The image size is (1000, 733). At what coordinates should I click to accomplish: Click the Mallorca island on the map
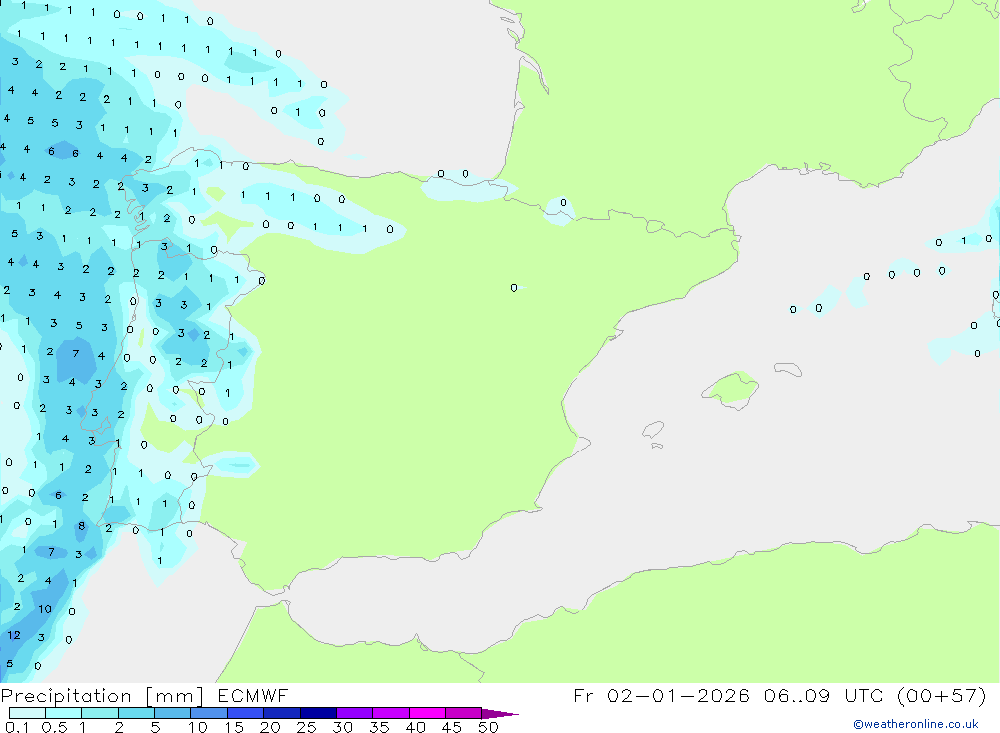[731, 390]
